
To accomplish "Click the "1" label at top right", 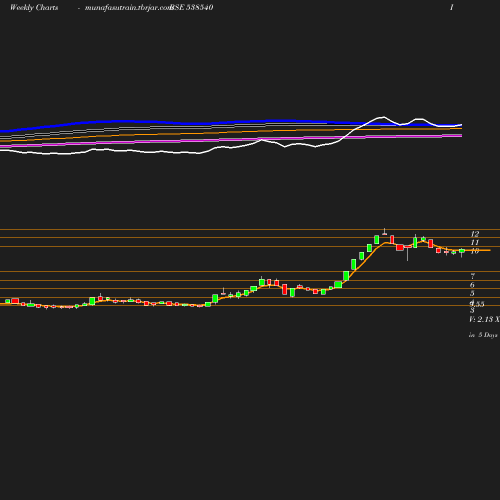I will 452,8.
